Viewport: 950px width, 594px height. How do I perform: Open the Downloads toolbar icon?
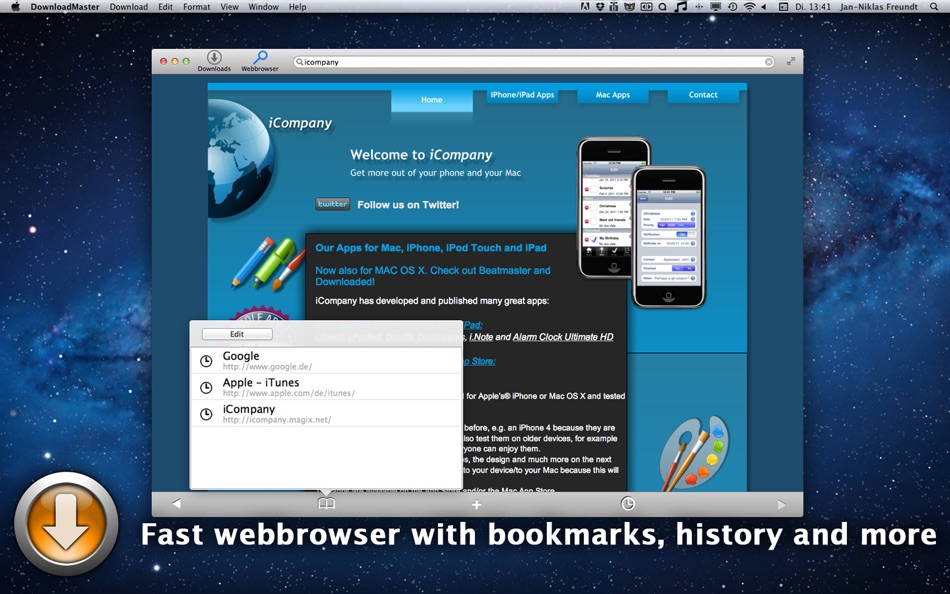point(214,58)
